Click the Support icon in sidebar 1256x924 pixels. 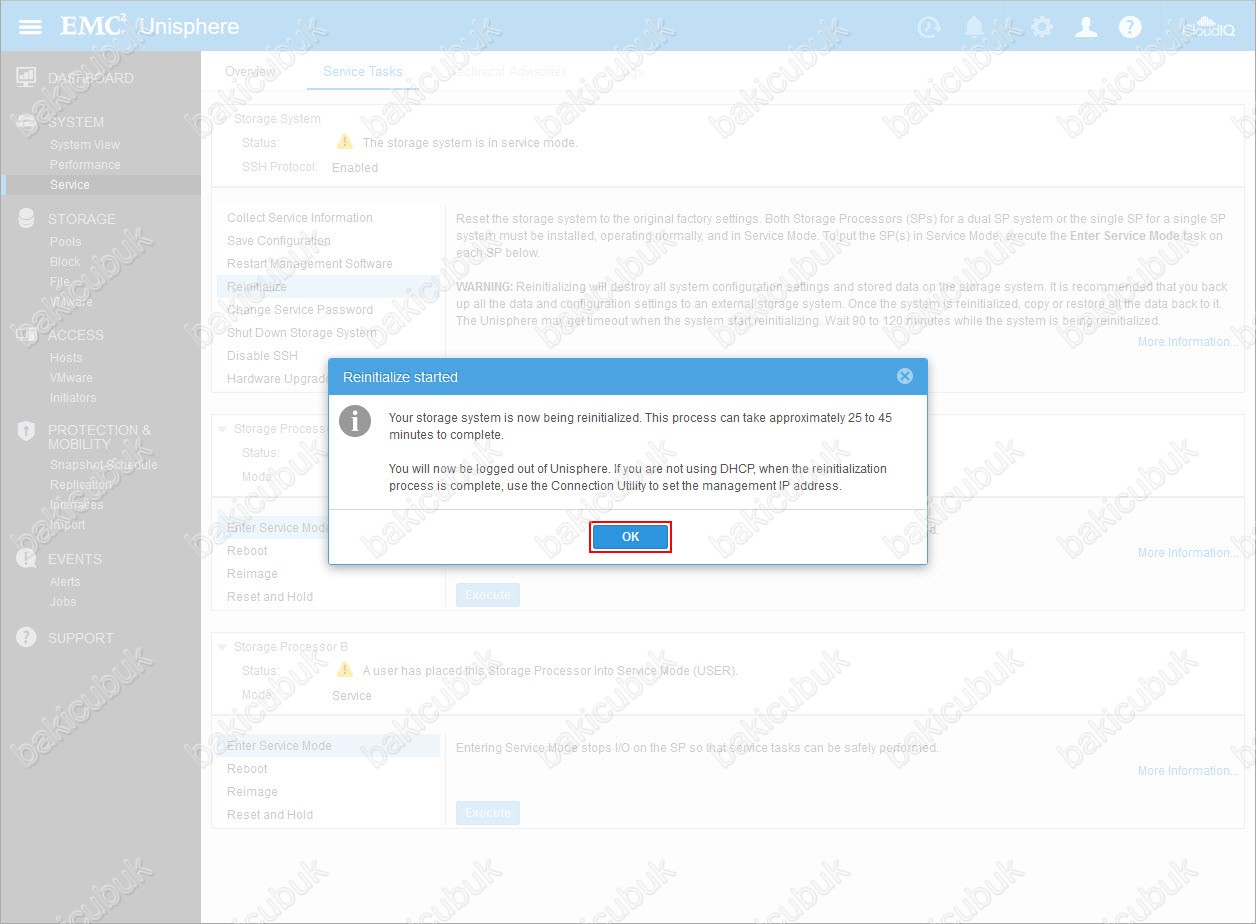tap(27, 638)
